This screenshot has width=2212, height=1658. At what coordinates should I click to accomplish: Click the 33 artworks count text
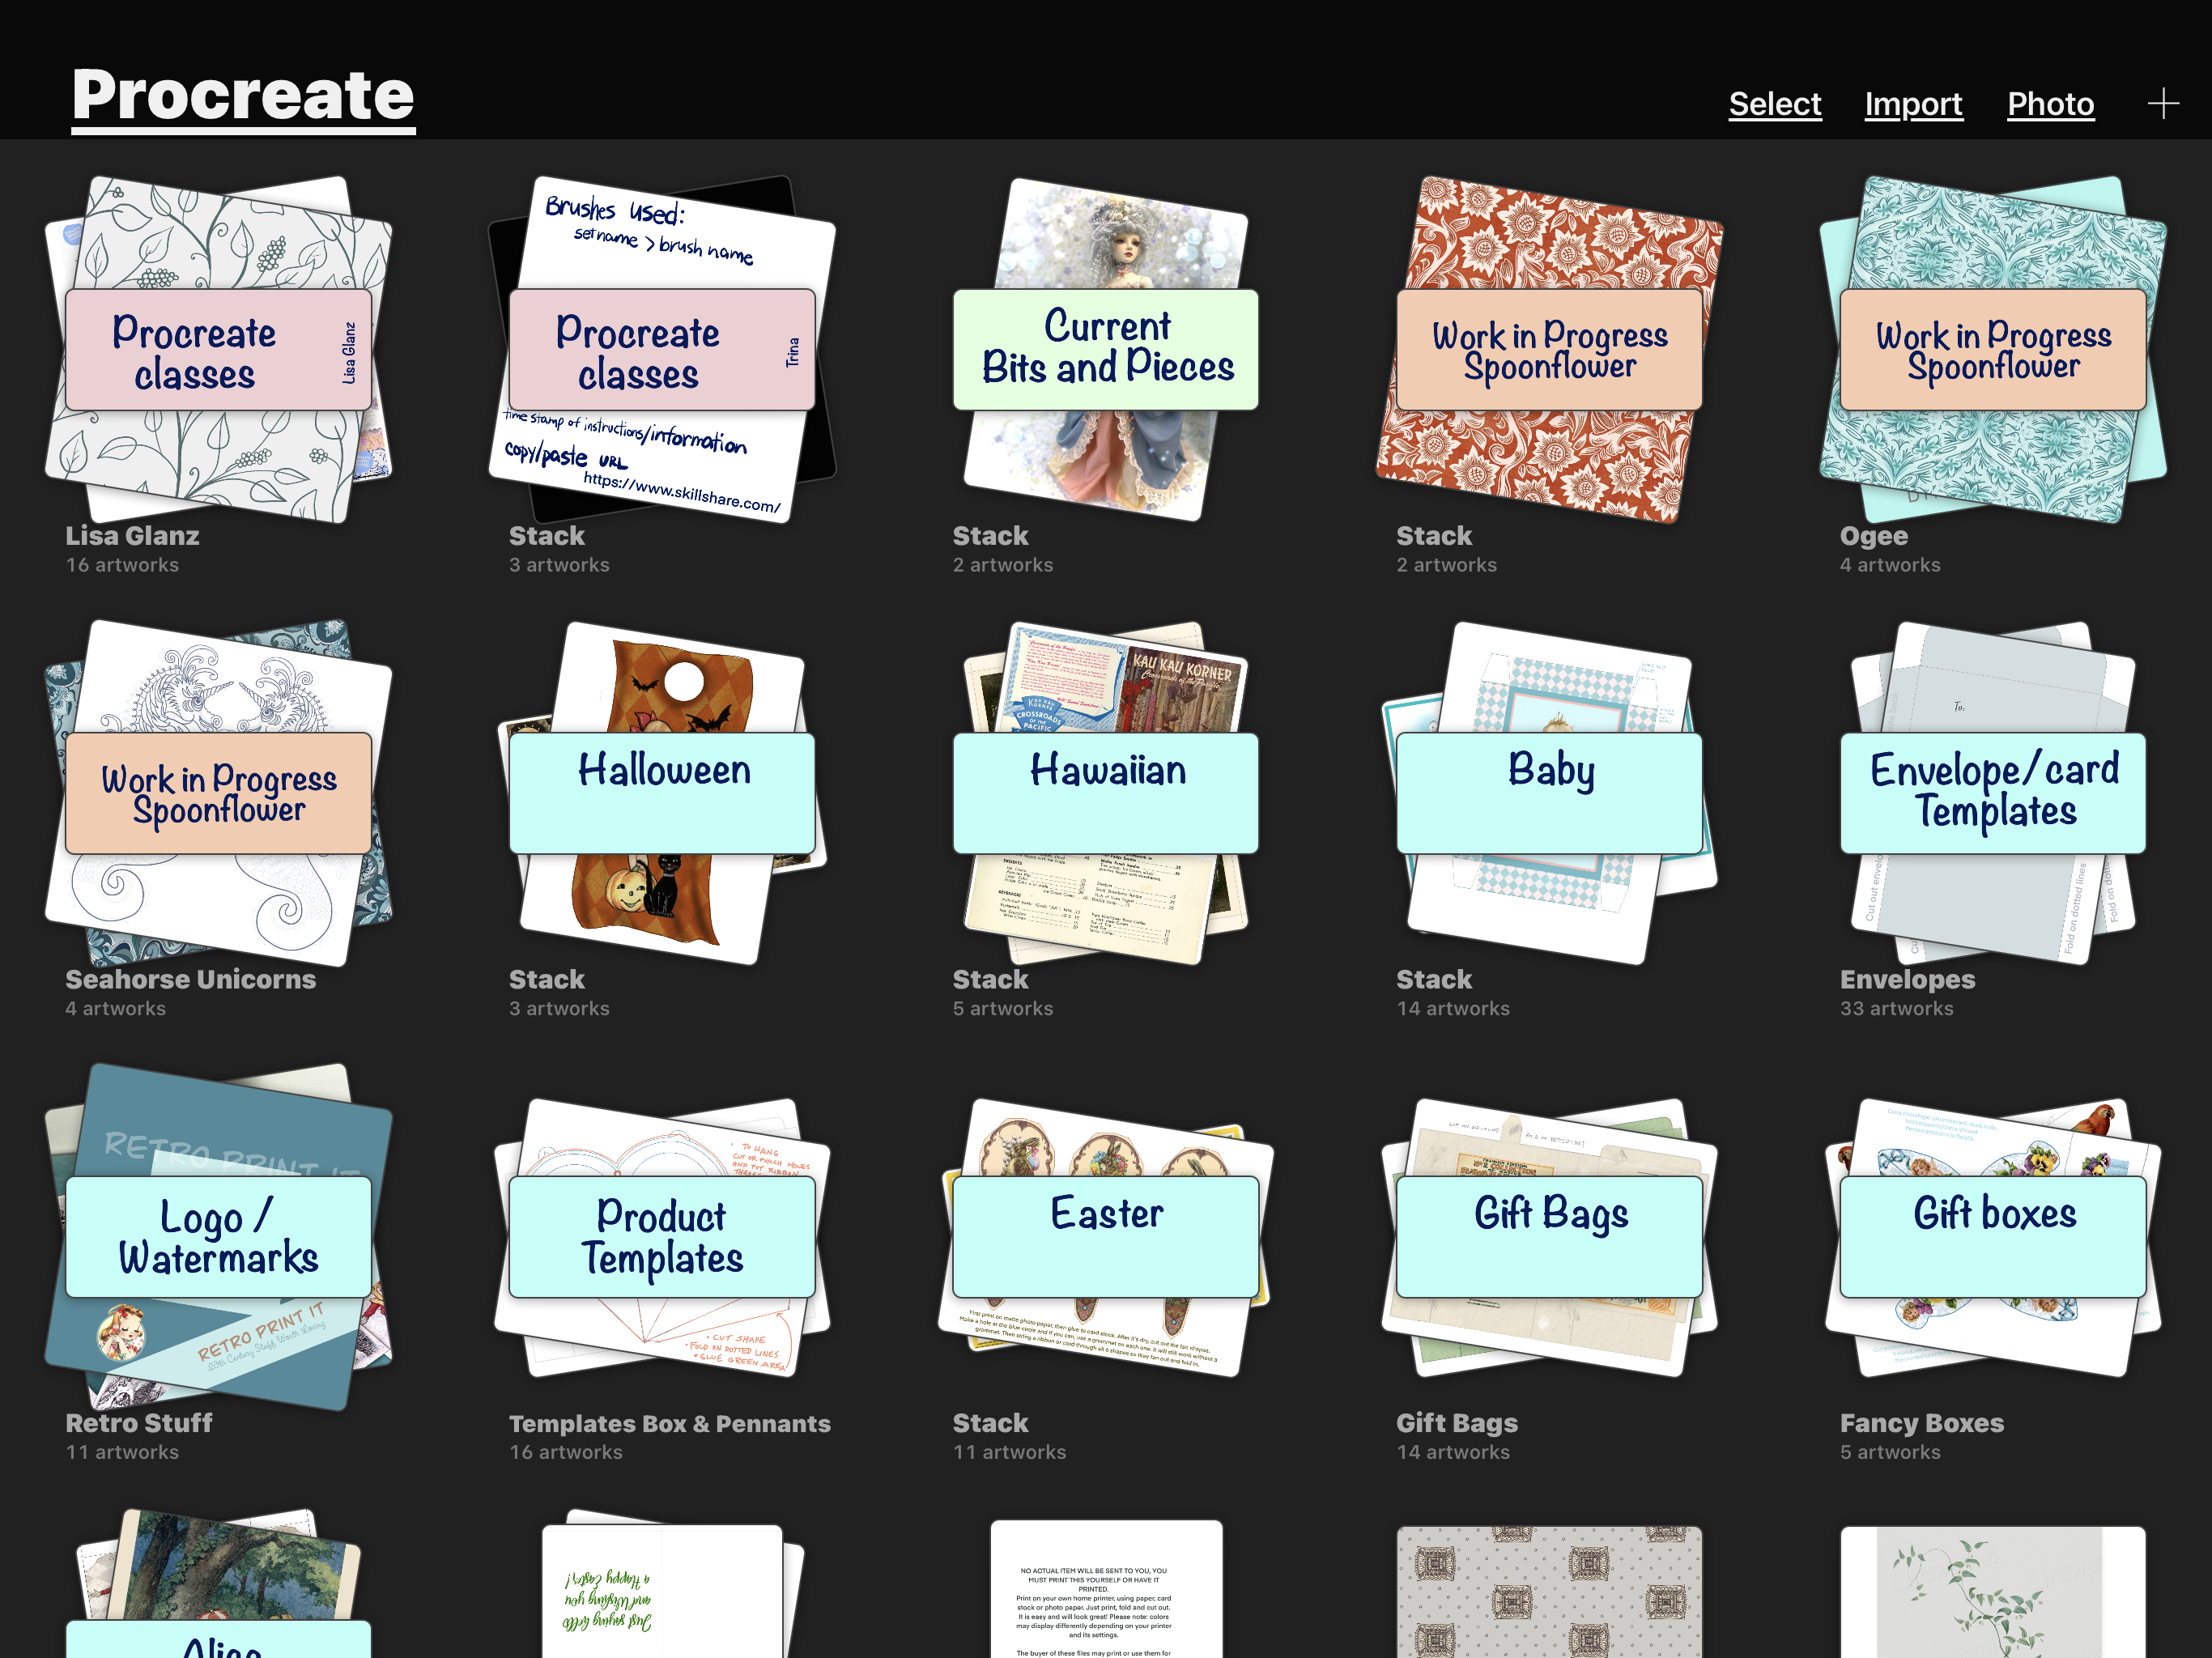click(1896, 1008)
